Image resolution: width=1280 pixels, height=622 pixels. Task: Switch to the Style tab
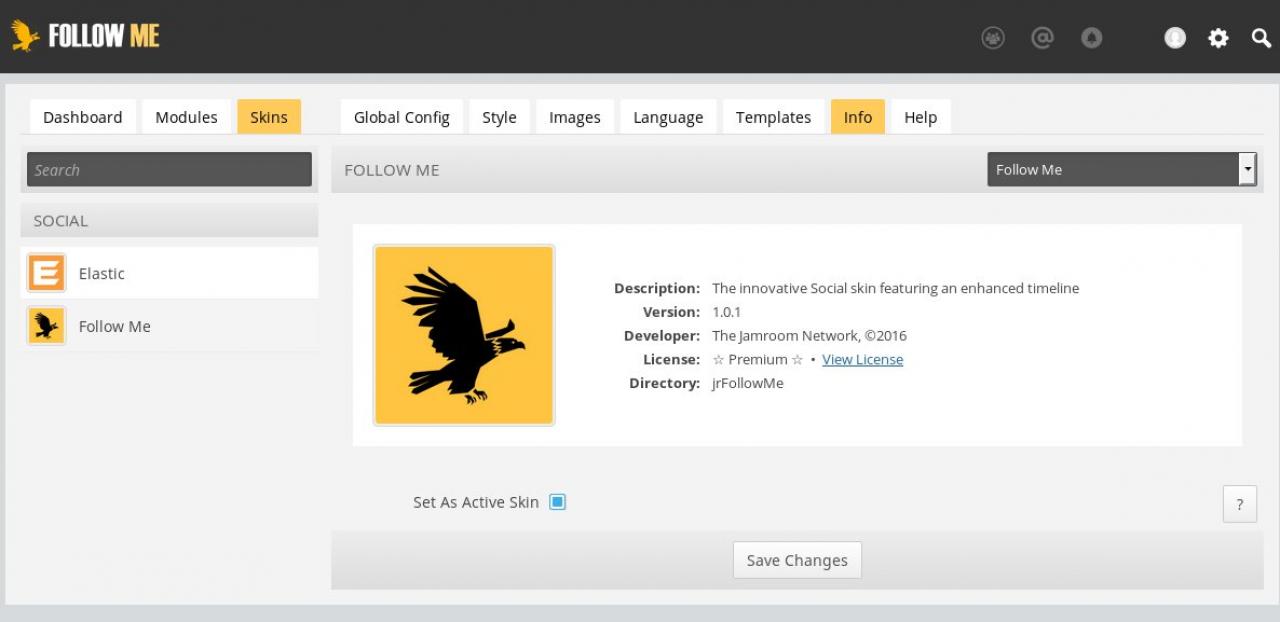499,117
